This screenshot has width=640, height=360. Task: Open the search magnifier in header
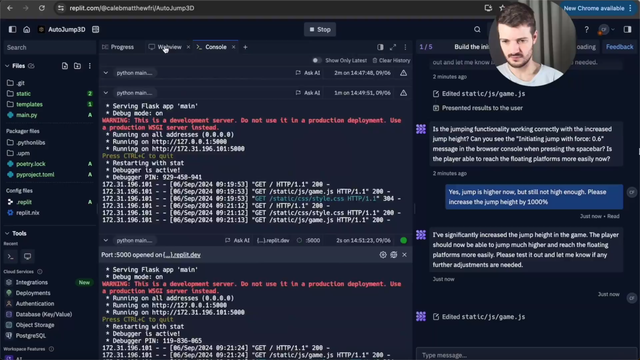[477, 29]
